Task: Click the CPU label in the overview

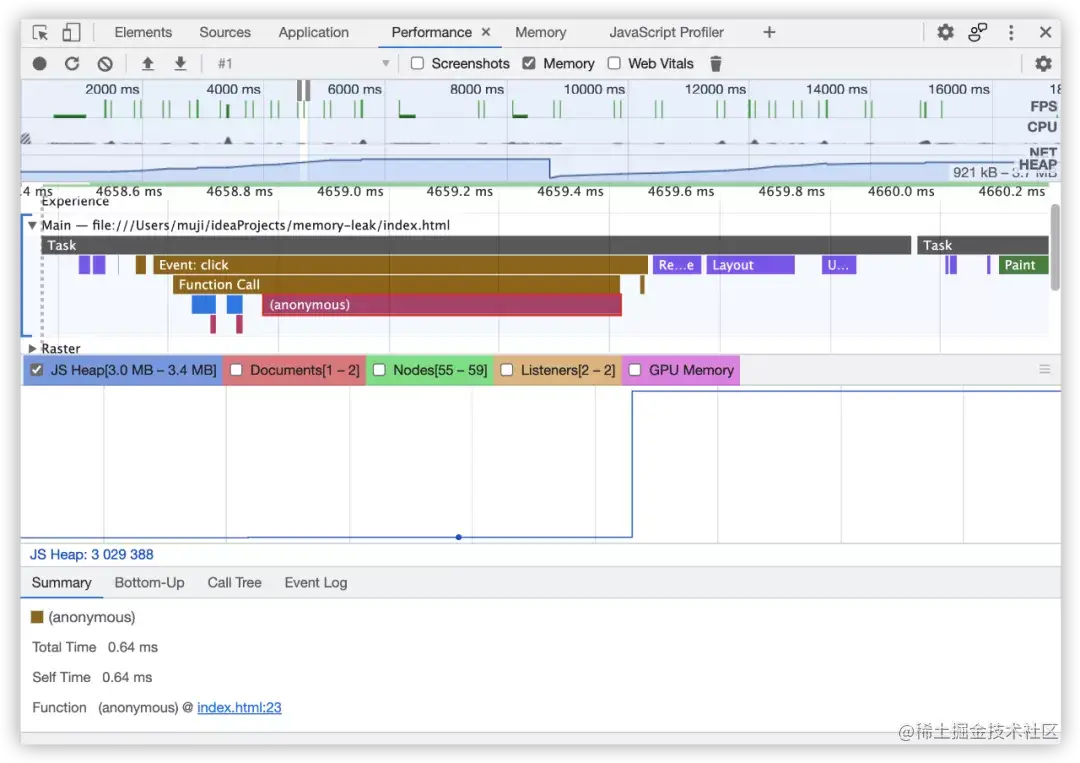Action: 1041,127
